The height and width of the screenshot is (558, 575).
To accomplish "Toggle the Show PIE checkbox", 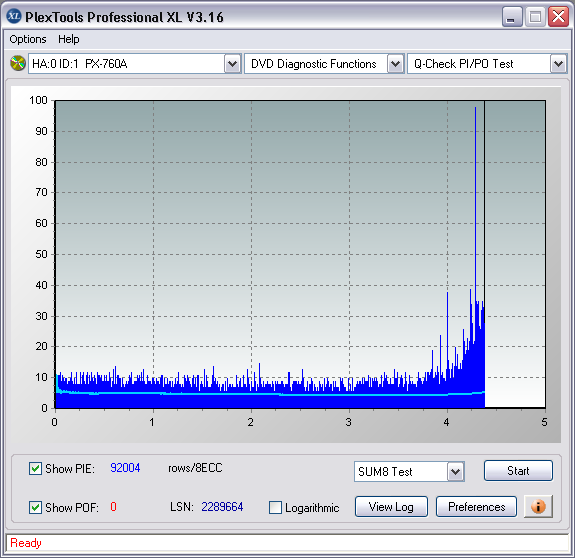I will pyautogui.click(x=35, y=468).
